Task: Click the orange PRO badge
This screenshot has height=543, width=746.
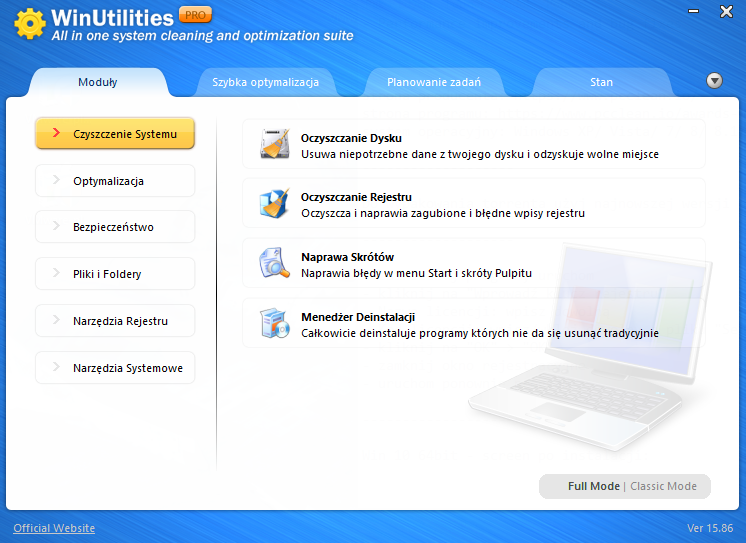Action: [195, 15]
